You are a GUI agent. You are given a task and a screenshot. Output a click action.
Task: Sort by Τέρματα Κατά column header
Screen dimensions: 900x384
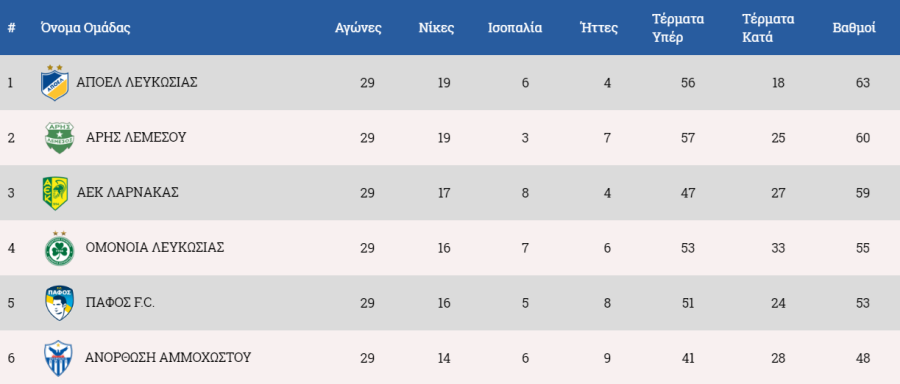[768, 28]
